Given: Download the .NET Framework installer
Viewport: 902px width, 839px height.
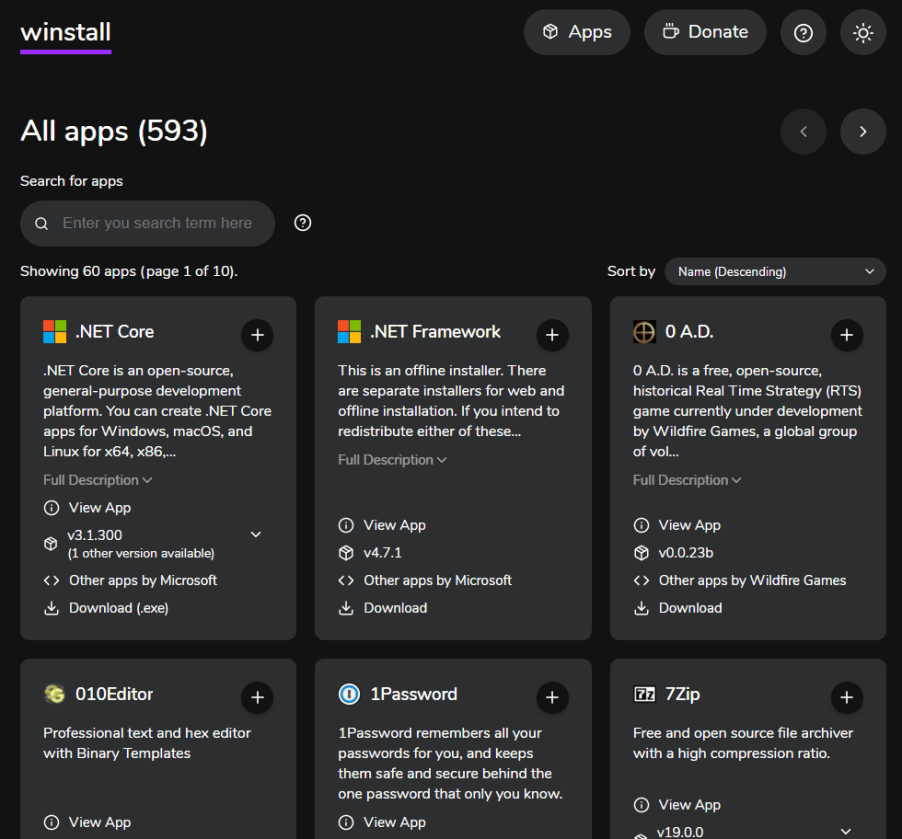Looking at the screenshot, I should [x=383, y=608].
